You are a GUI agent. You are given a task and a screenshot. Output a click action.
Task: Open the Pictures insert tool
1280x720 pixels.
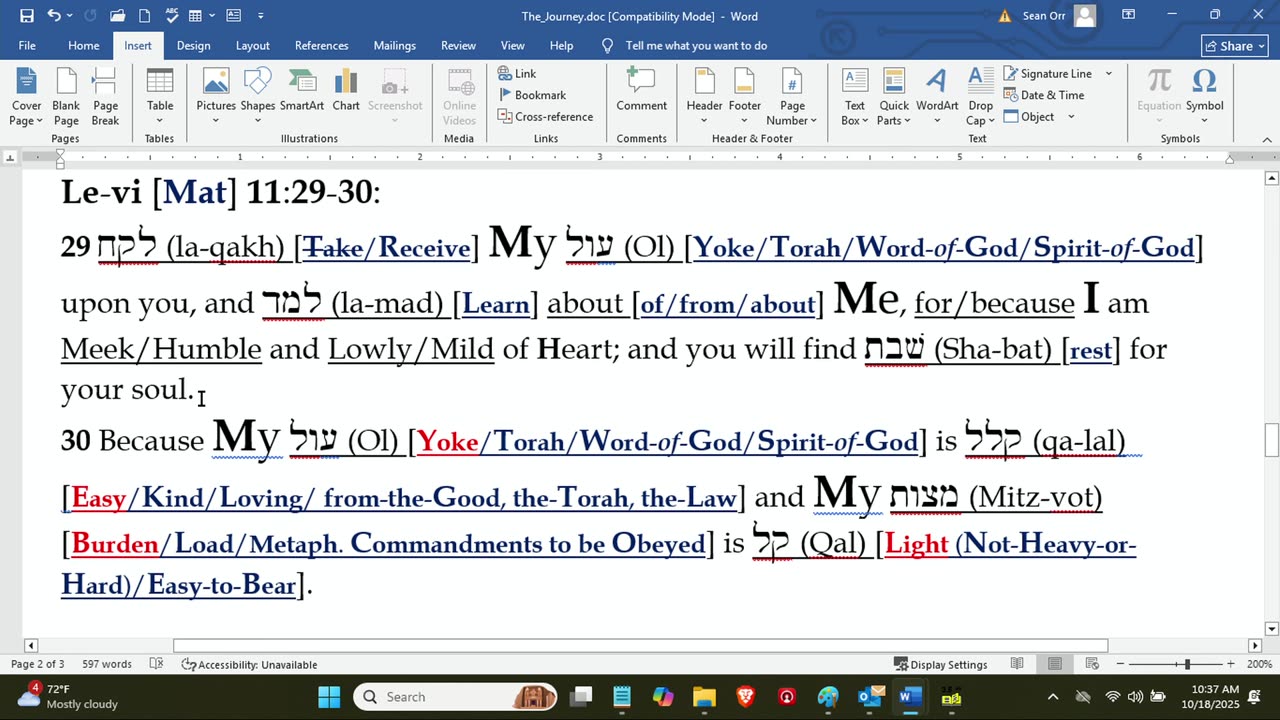point(215,98)
